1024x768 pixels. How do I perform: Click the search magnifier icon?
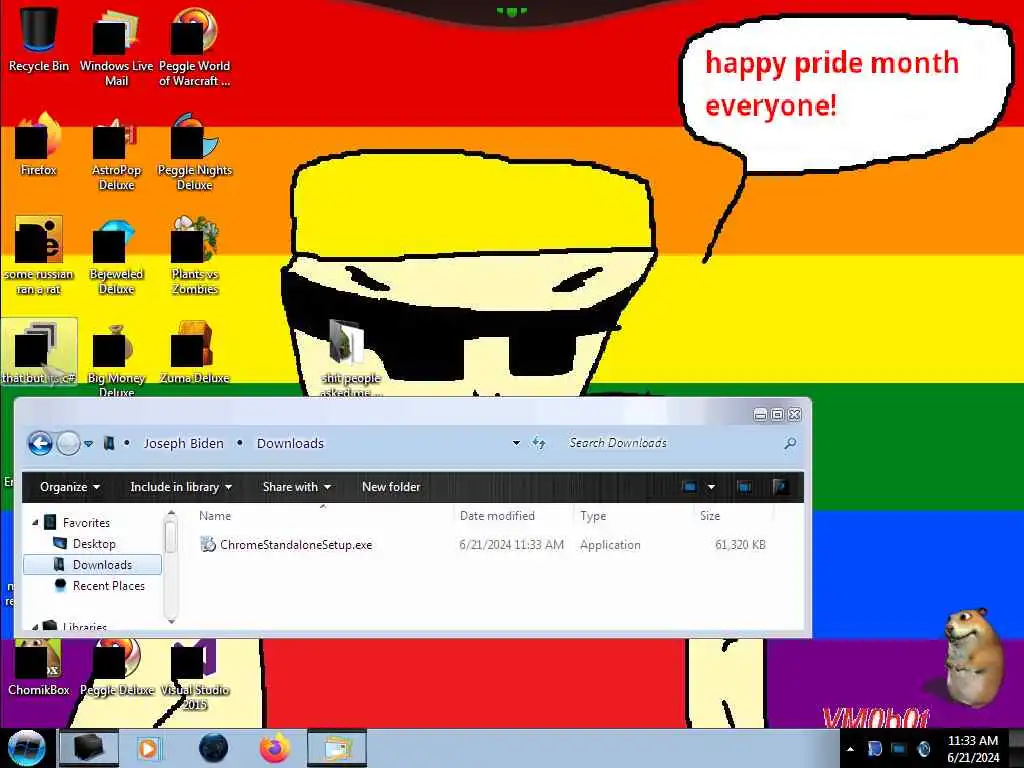[x=790, y=443]
